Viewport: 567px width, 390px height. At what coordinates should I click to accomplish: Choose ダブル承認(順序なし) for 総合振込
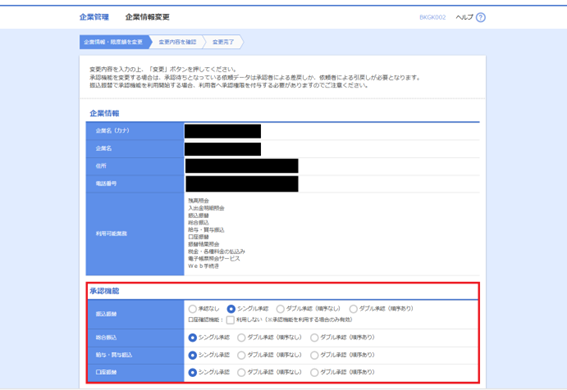(x=241, y=338)
